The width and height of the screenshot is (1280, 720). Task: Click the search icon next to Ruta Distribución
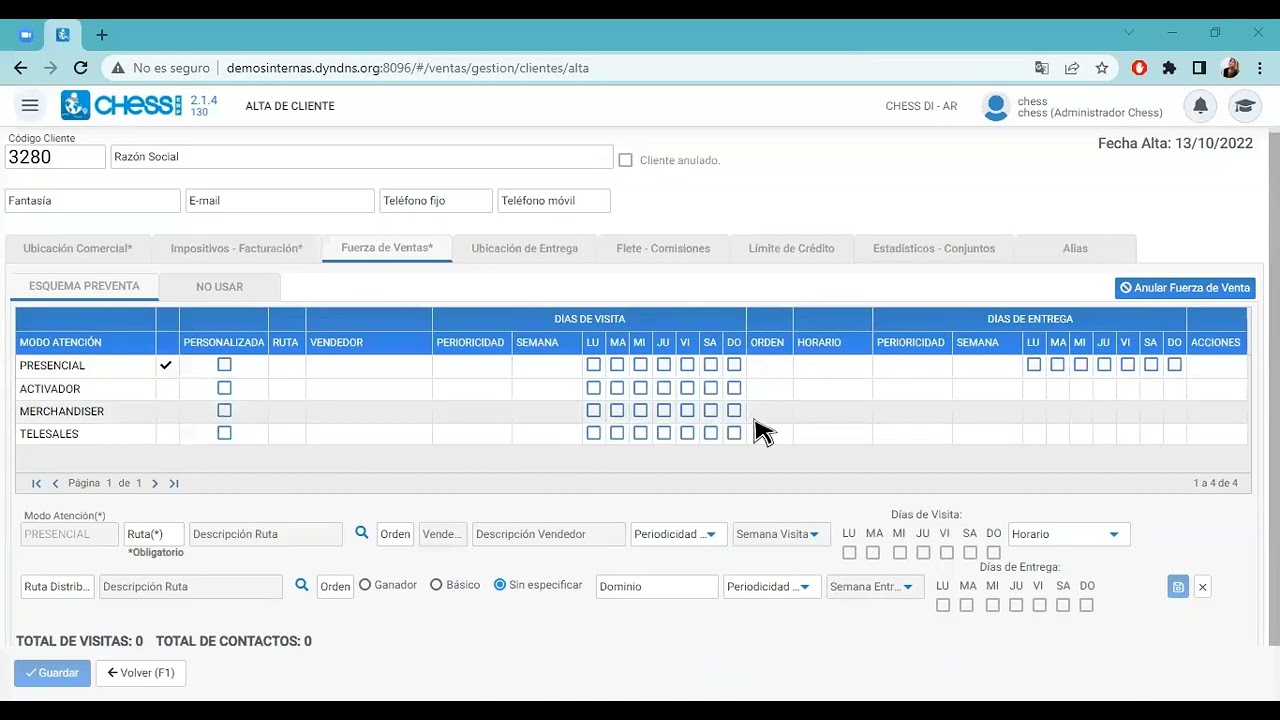(302, 585)
